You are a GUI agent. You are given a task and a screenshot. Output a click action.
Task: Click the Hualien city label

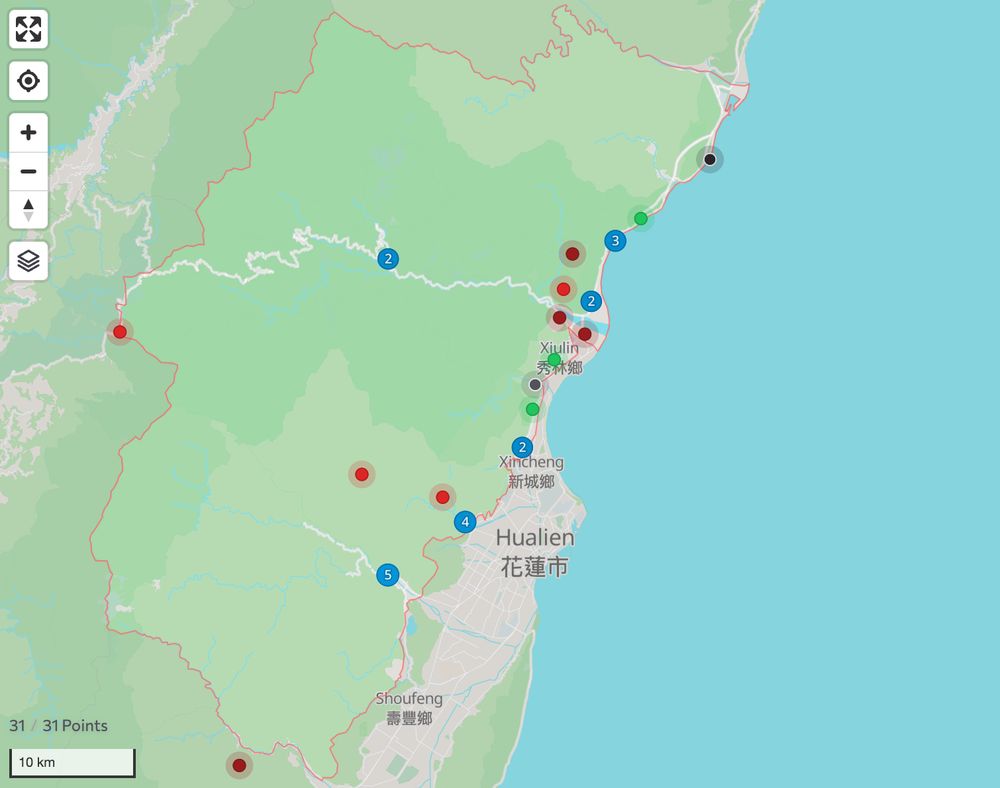point(537,538)
